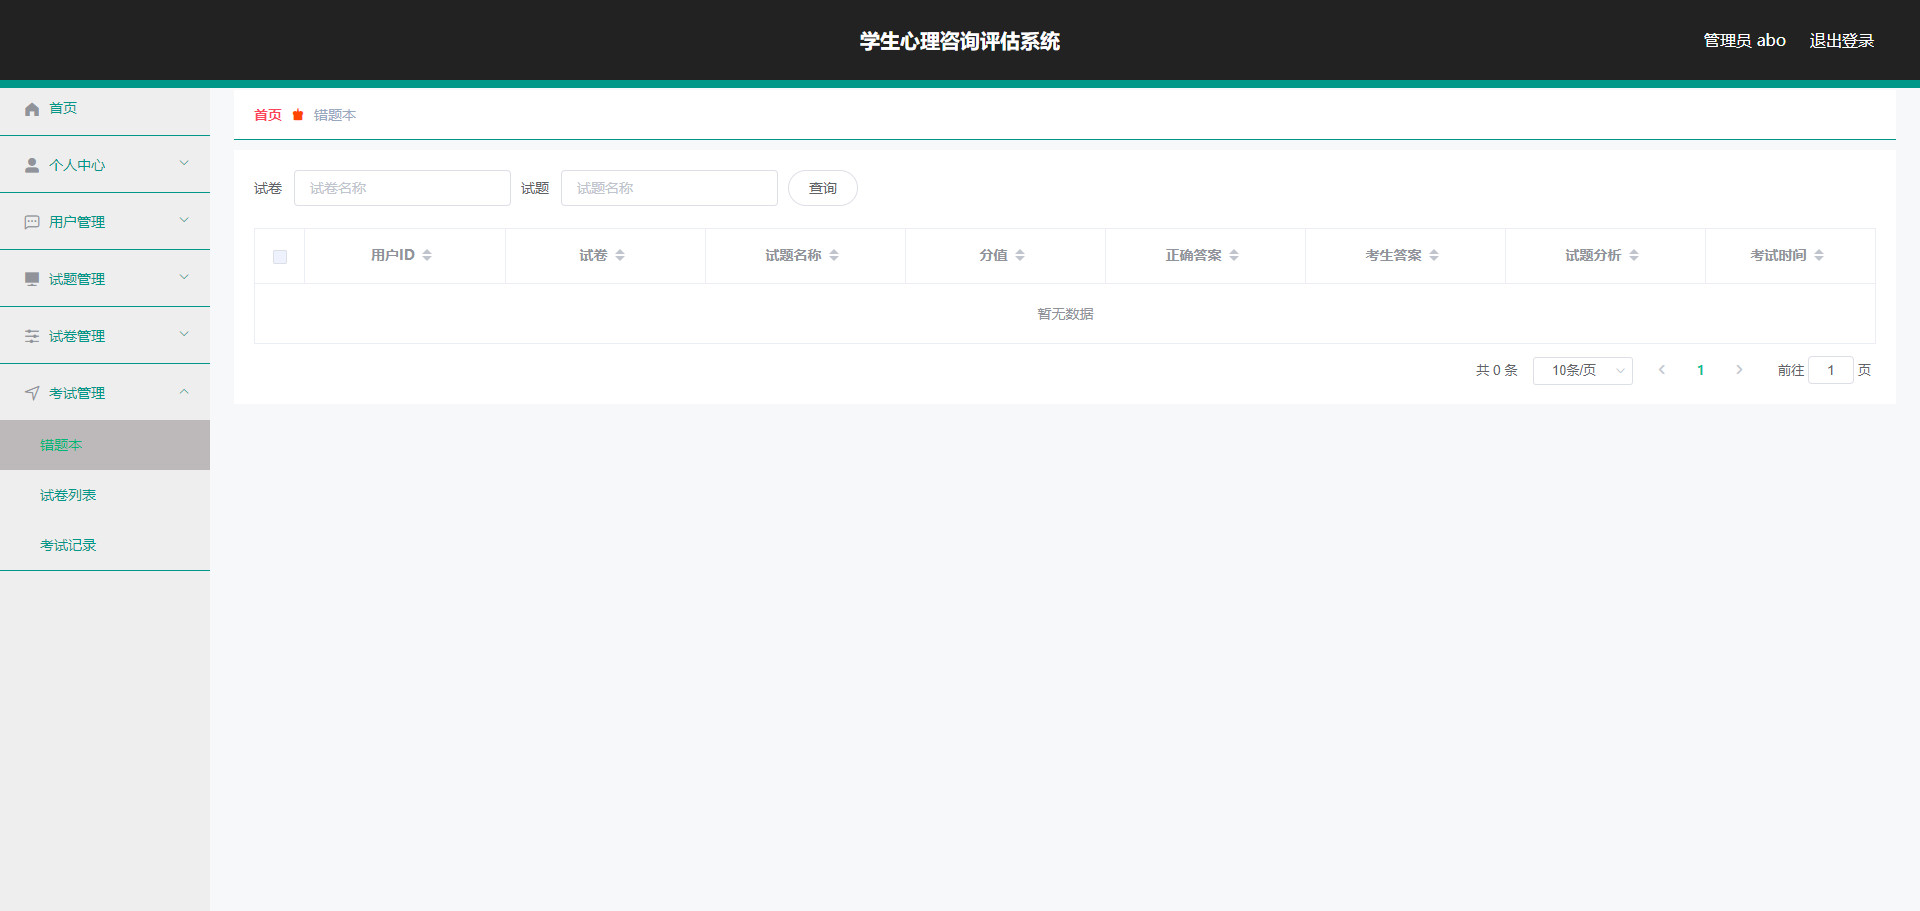Screen dimensions: 1920x911
Task: Select page number 1 in pagination
Action: (x=1700, y=370)
